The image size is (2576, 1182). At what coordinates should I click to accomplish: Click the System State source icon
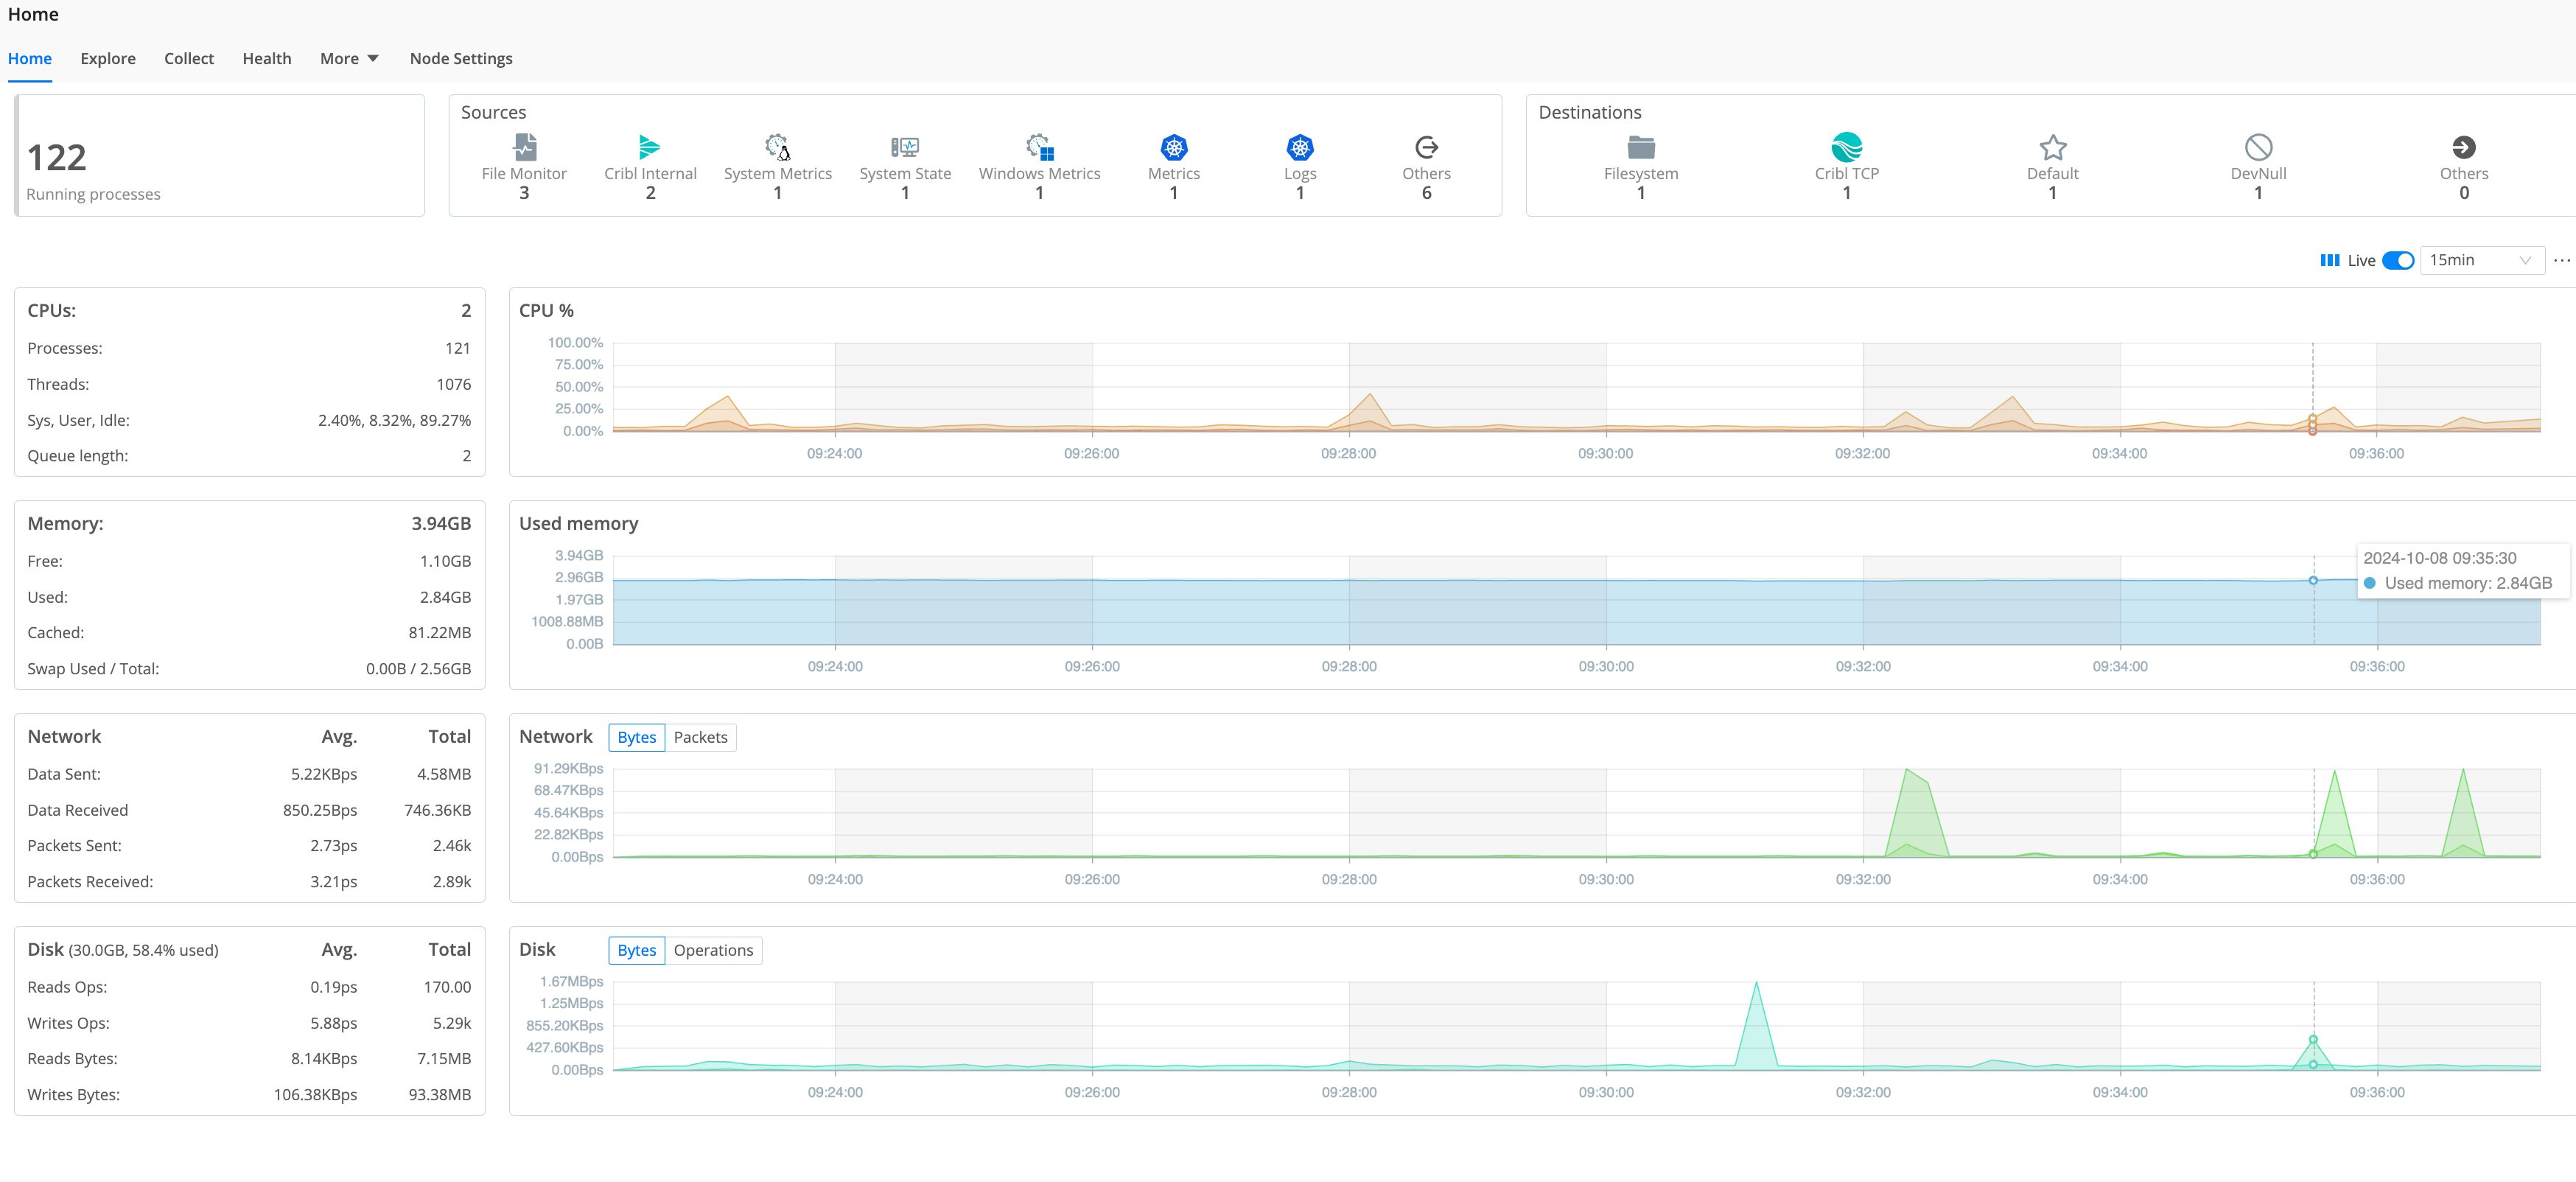click(904, 147)
